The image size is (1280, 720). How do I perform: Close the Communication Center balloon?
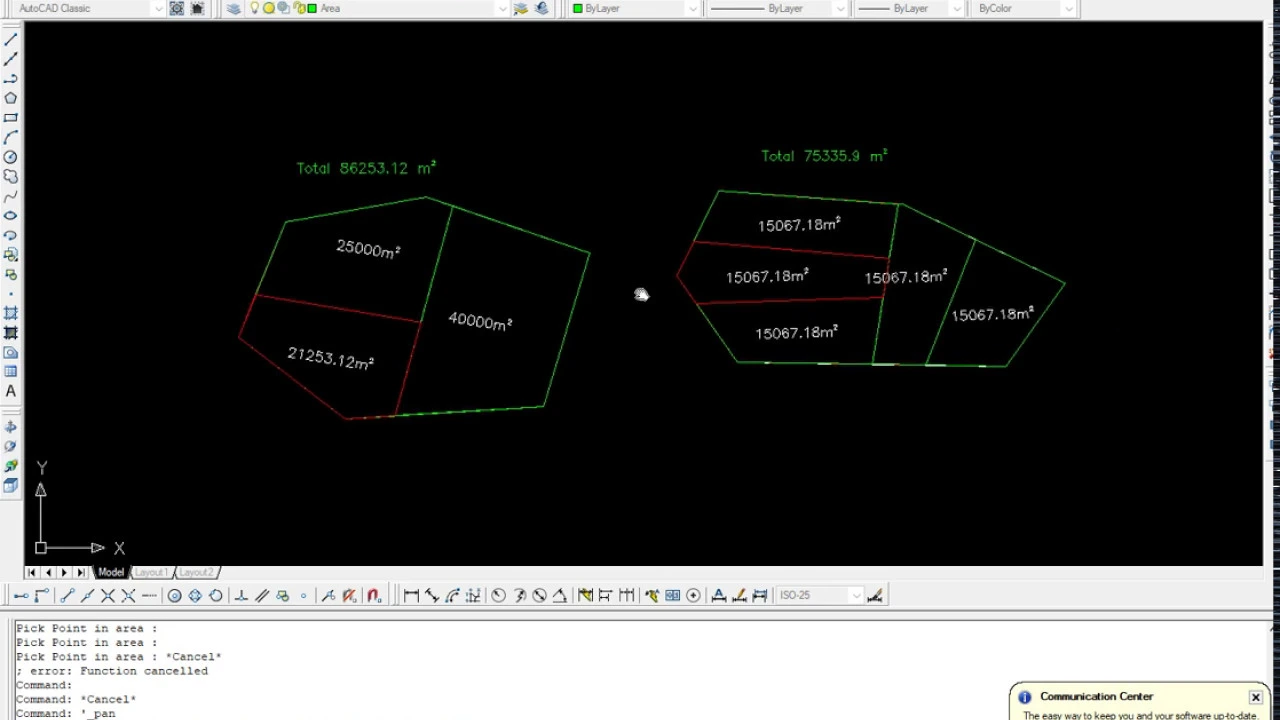click(1255, 697)
